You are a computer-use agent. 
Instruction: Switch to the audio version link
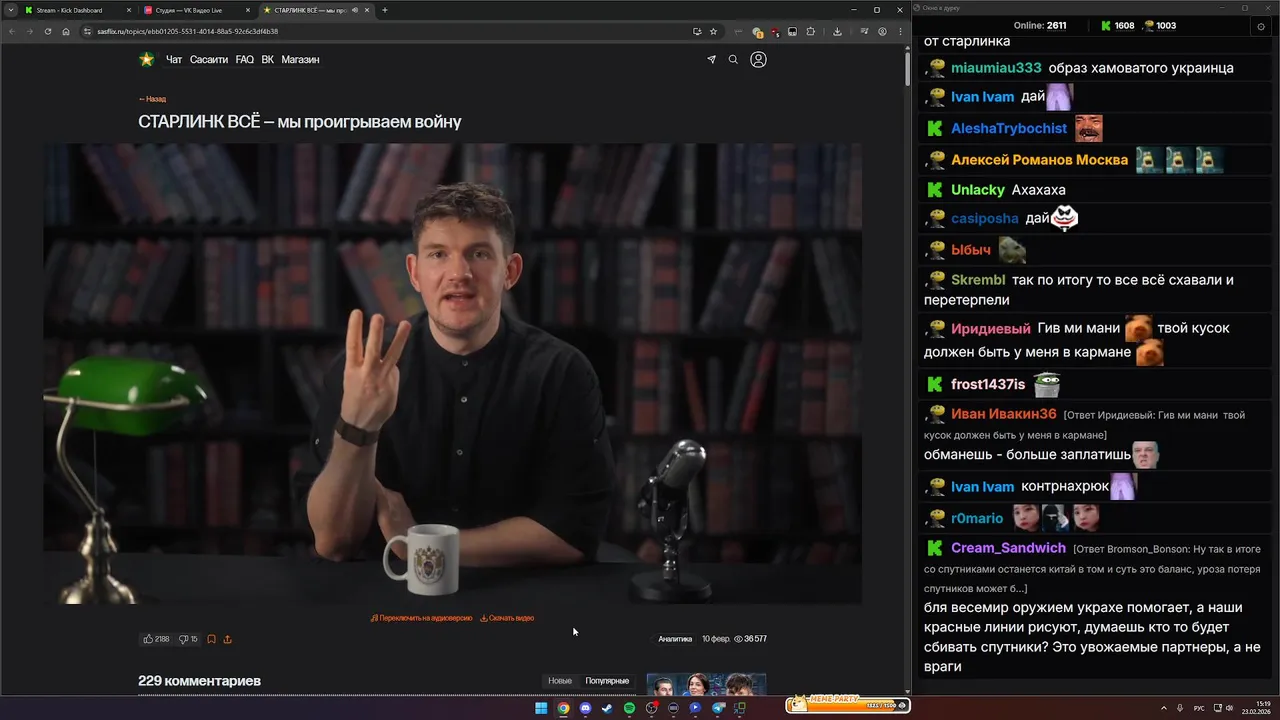pyautogui.click(x=421, y=618)
